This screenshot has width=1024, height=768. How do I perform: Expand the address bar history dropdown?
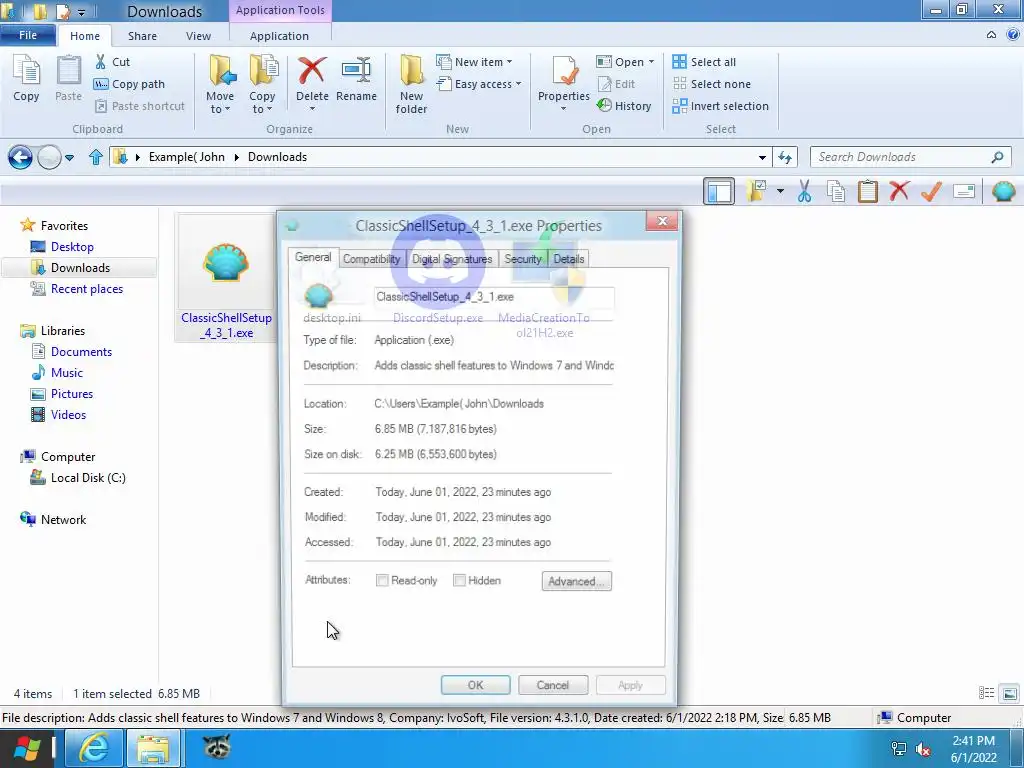point(761,157)
